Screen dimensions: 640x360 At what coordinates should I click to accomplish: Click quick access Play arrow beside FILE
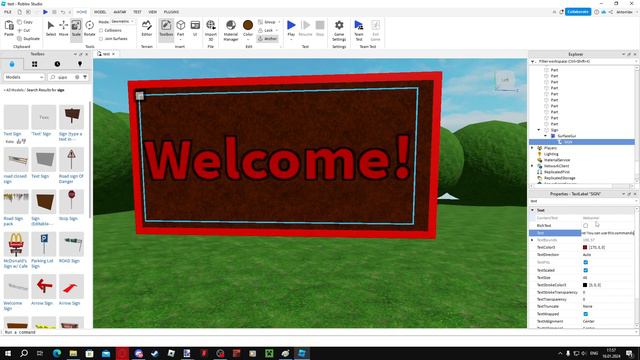45,12
